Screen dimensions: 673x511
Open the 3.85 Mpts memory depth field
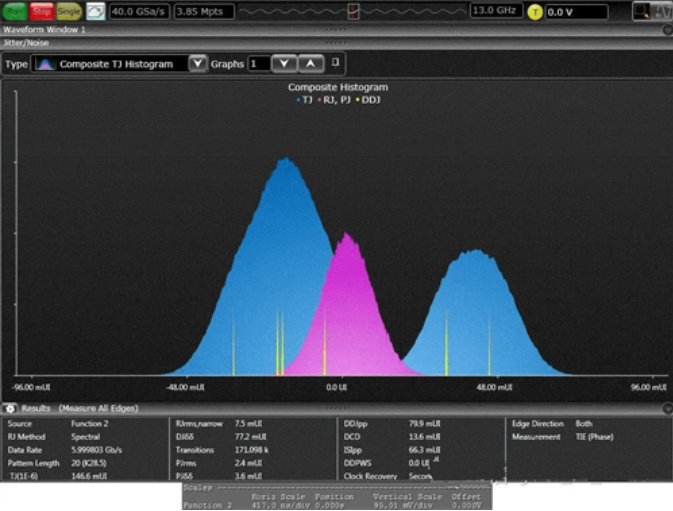(x=204, y=12)
